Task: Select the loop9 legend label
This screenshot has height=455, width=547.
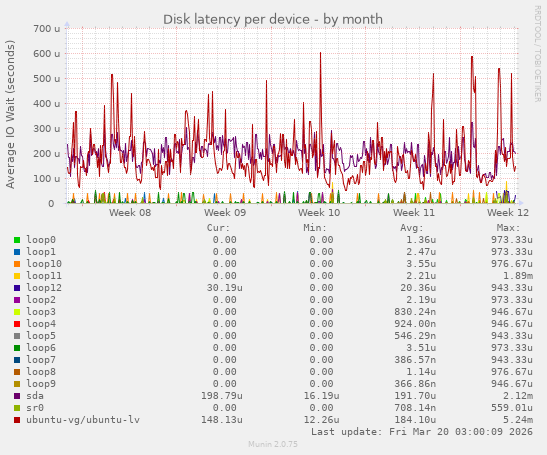Action: point(41,384)
